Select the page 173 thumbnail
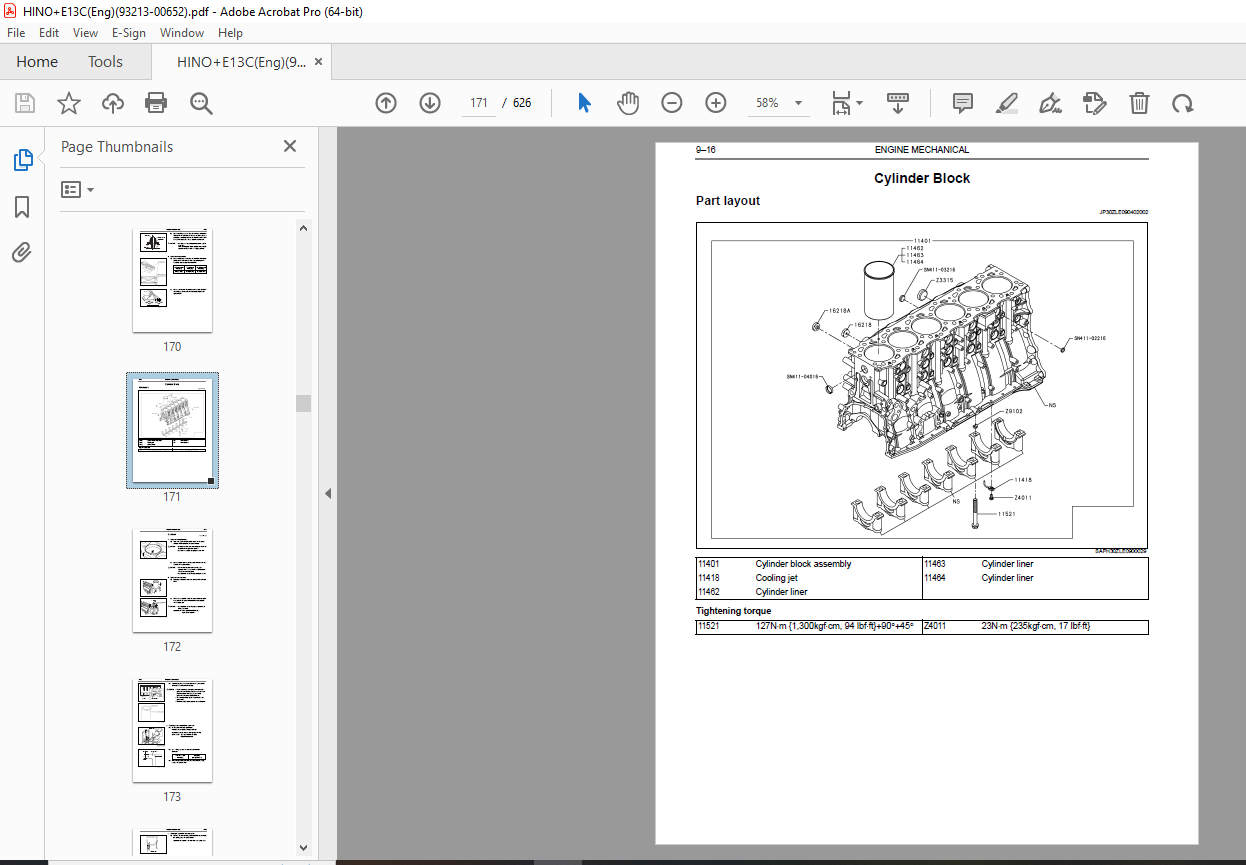The height and width of the screenshot is (865, 1246). [172, 730]
